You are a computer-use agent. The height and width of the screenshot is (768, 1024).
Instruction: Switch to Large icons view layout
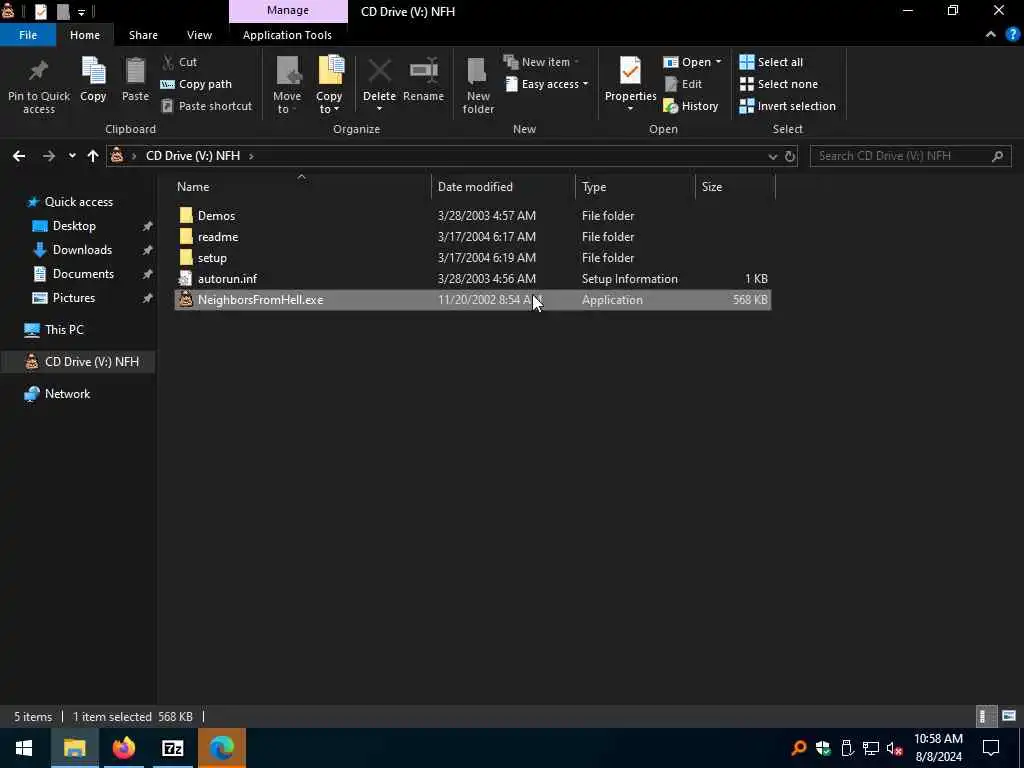pyautogui.click(x=1009, y=716)
